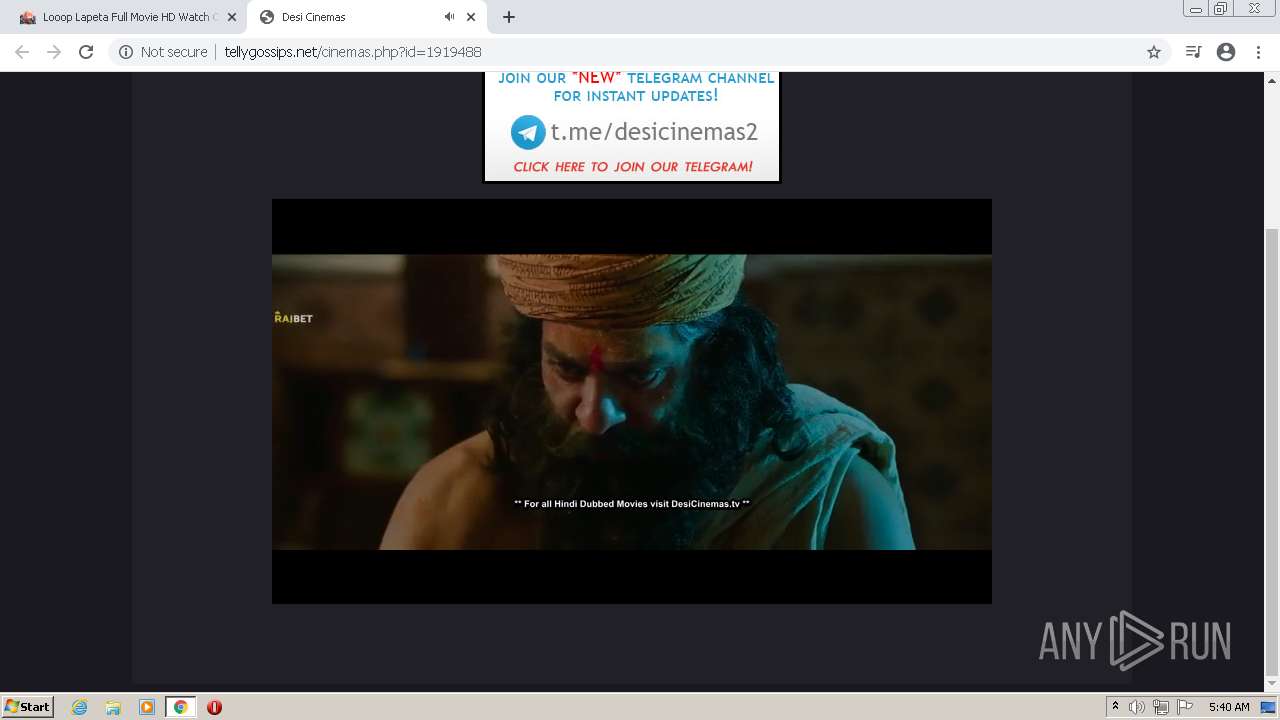Open the network status tray icon
The image size is (1280, 720).
(x=1161, y=707)
